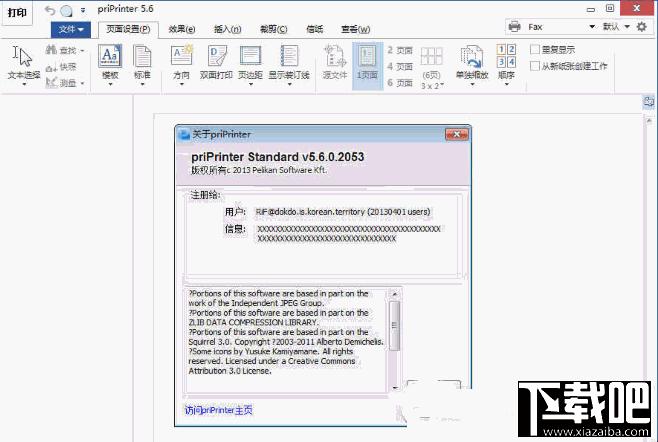Click the print preview magnifier icon in title bar
The image size is (658, 442).
66,10
